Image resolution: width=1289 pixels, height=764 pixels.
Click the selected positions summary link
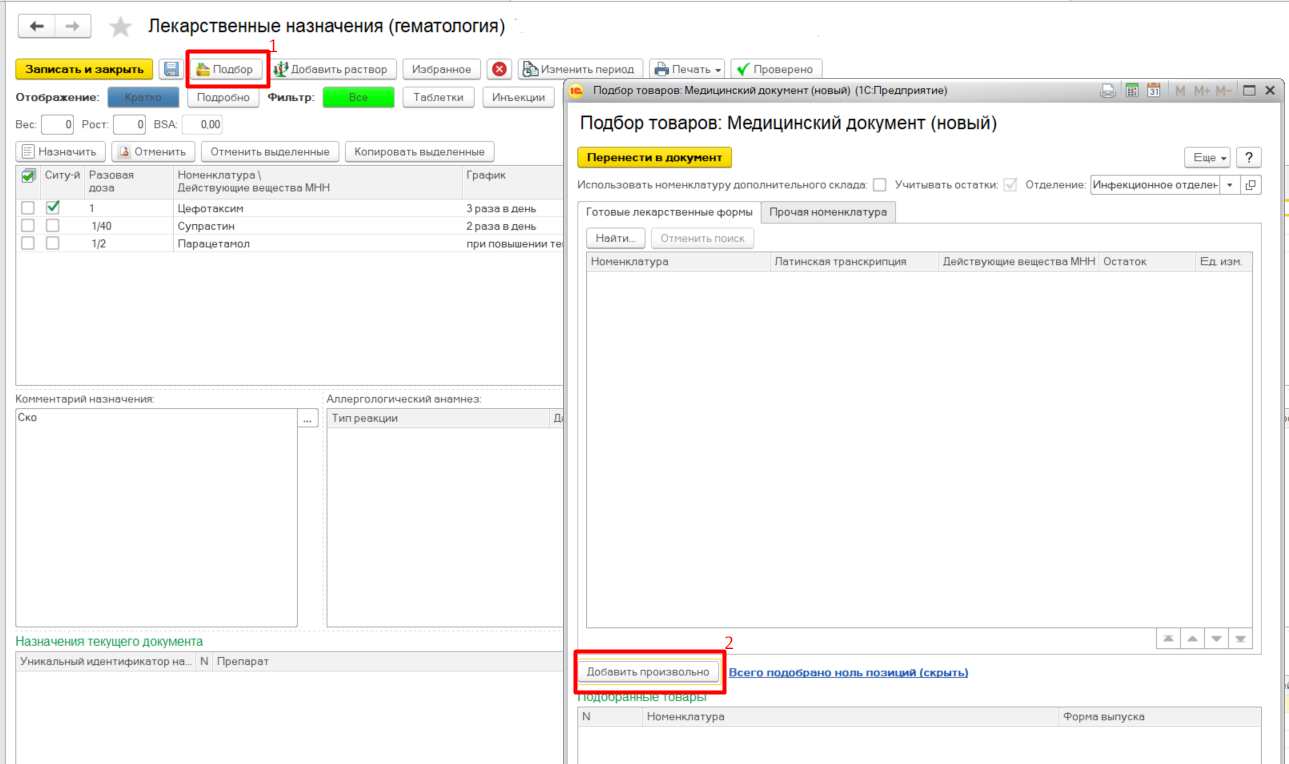tap(848, 672)
